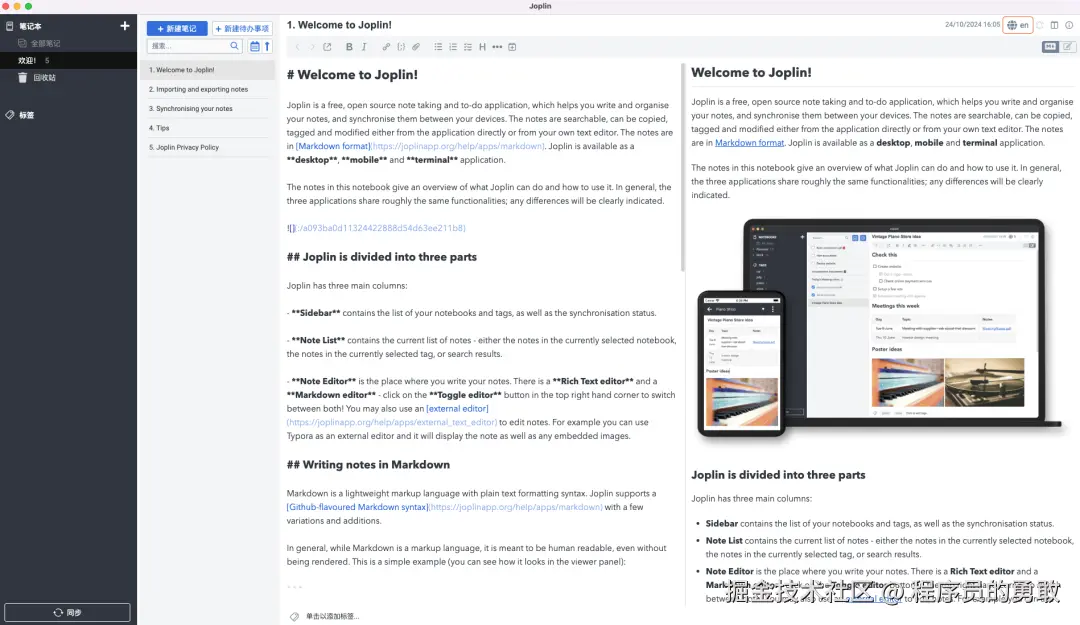Click '[Markdown format]' link in Markdown editor

coord(333,146)
